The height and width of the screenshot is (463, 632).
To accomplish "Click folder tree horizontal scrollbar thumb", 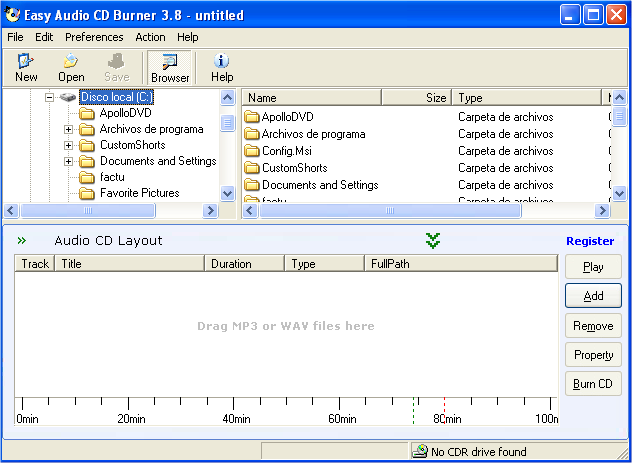I will (87, 210).
